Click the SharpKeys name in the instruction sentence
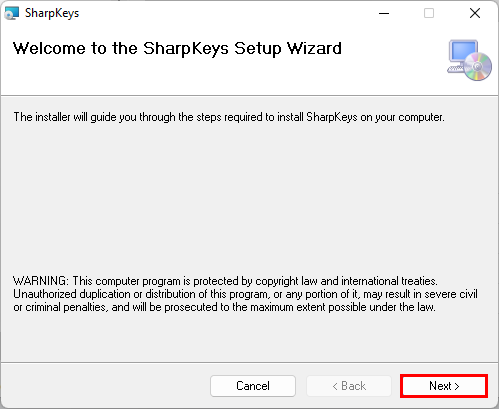Screen dimensions: 499x409 click(332, 117)
